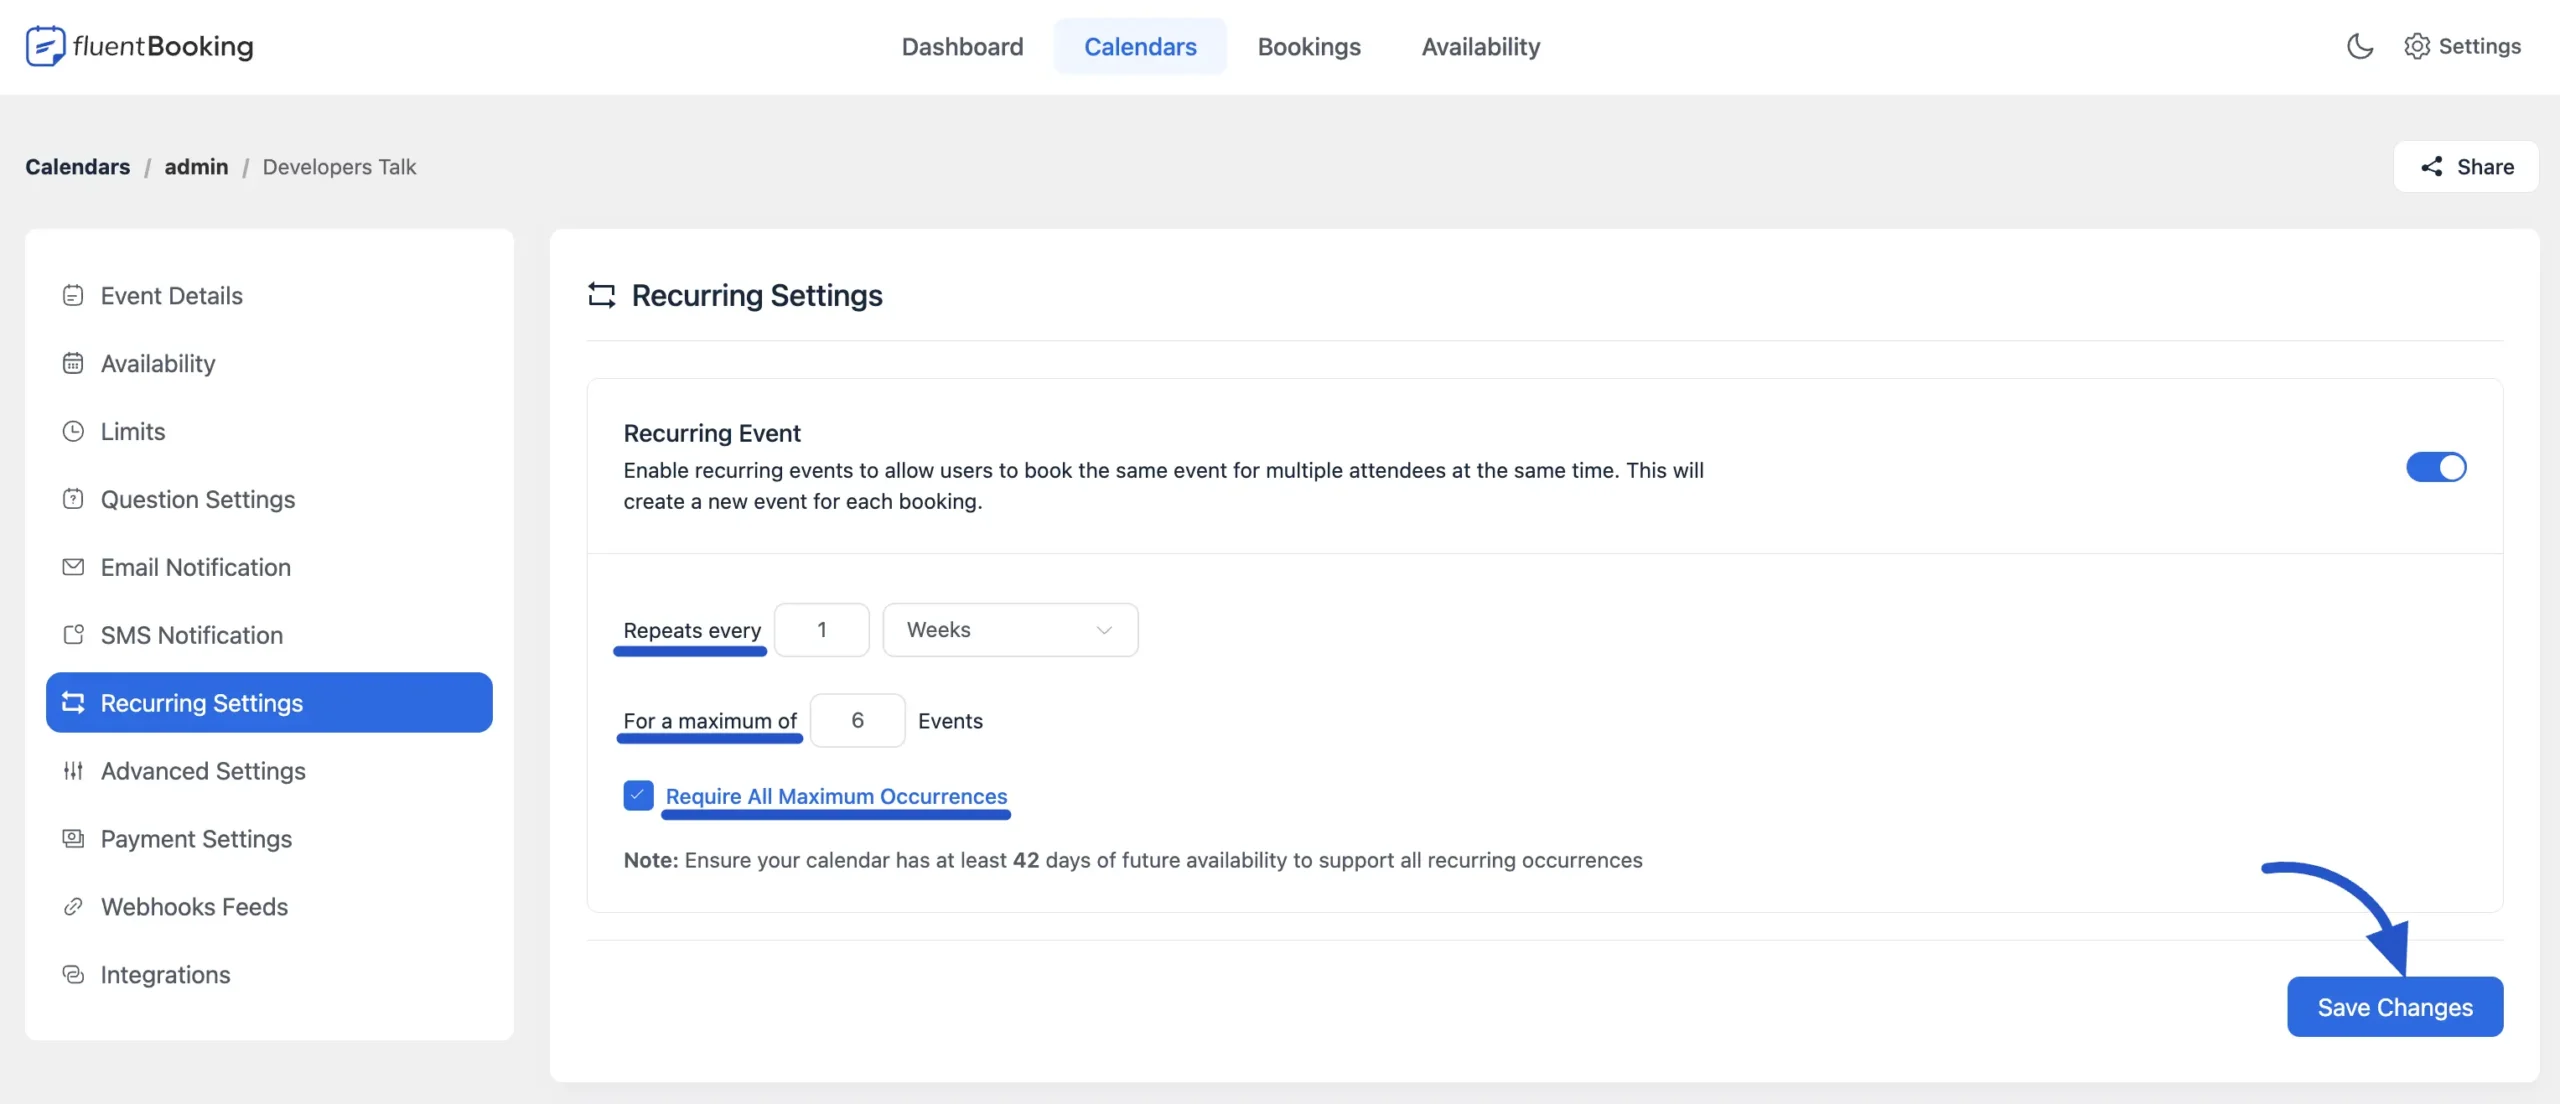Image resolution: width=2560 pixels, height=1104 pixels.
Task: Click the maximum events number field
Action: [857, 721]
